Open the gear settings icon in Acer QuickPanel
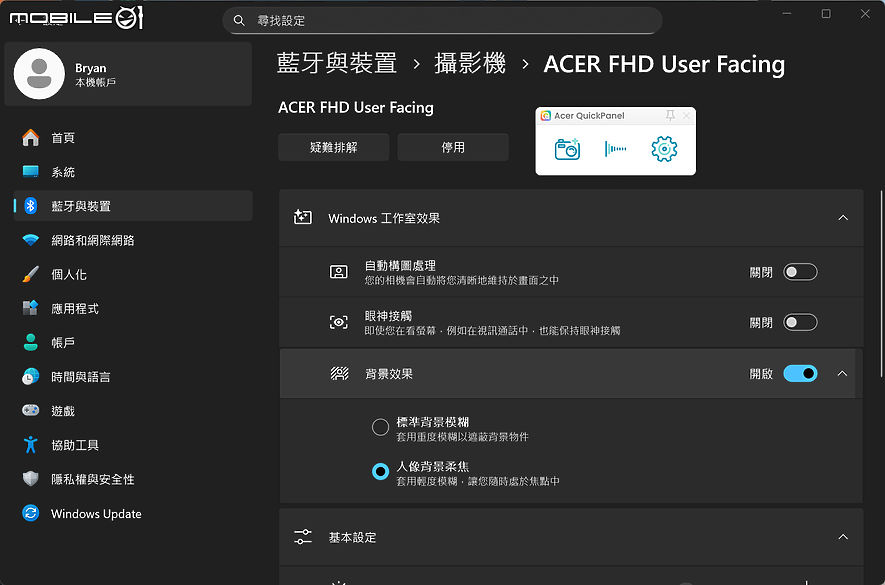 tap(664, 149)
